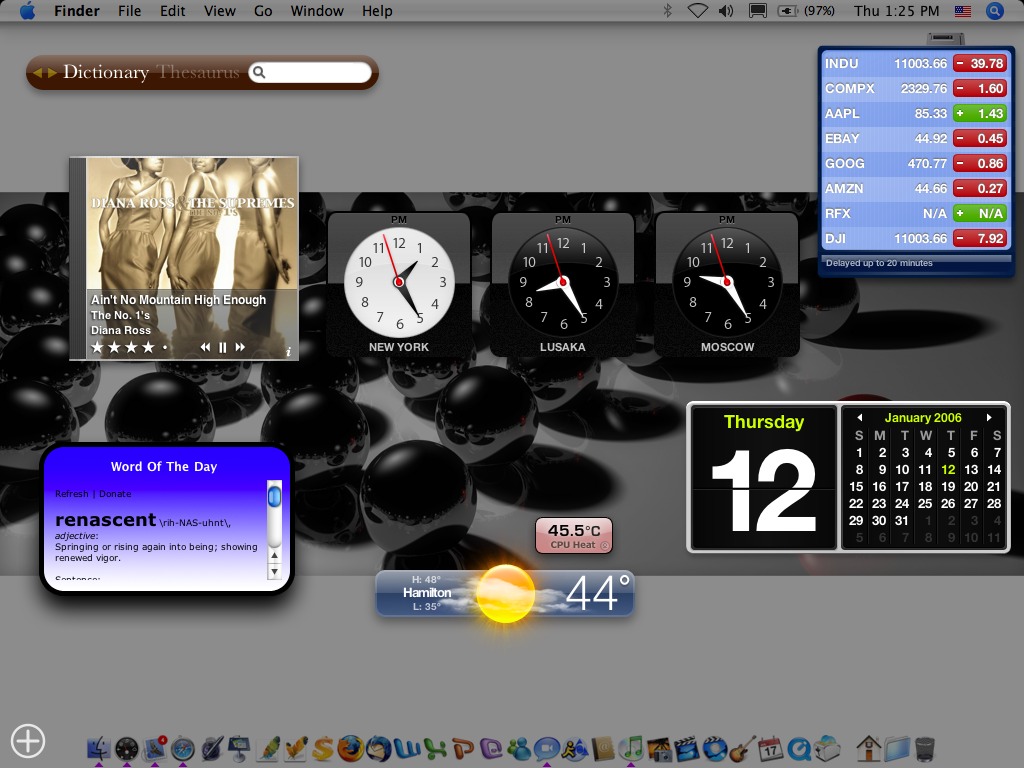Open the widget bar with plus button
The height and width of the screenshot is (768, 1024).
27,741
